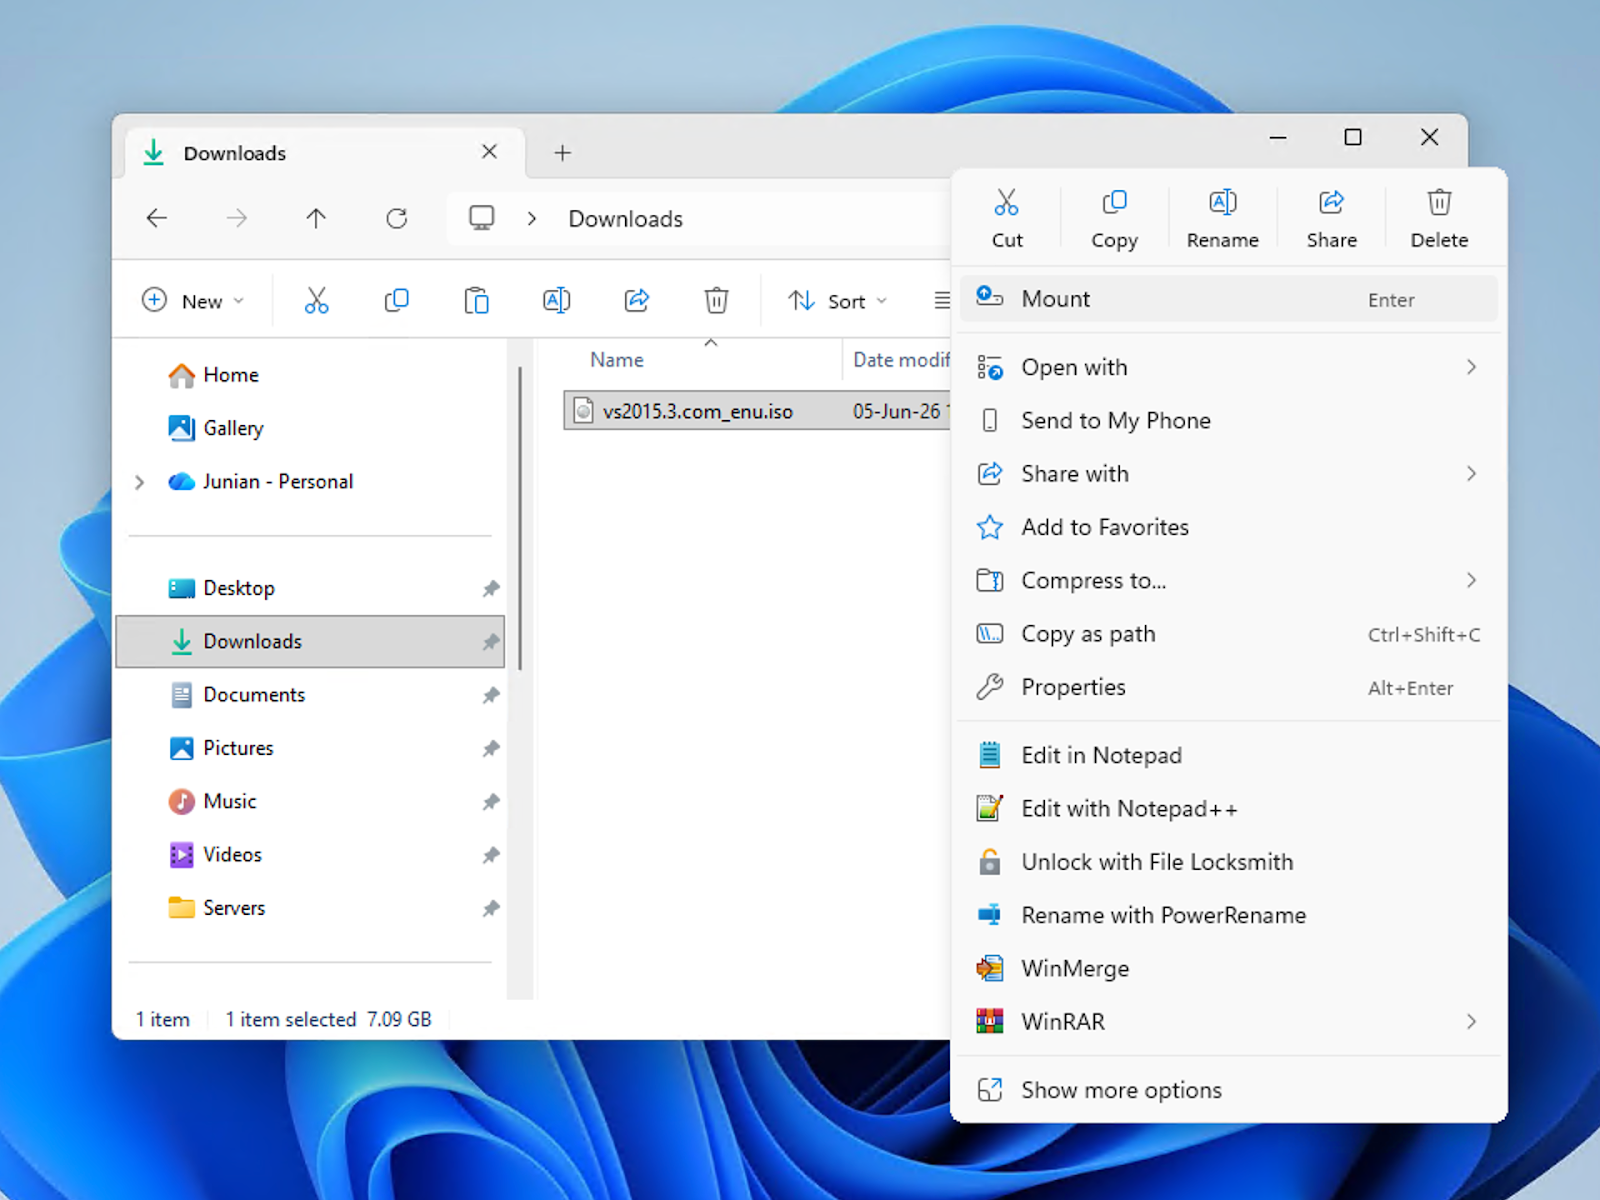Click Show more options

[1228, 1090]
